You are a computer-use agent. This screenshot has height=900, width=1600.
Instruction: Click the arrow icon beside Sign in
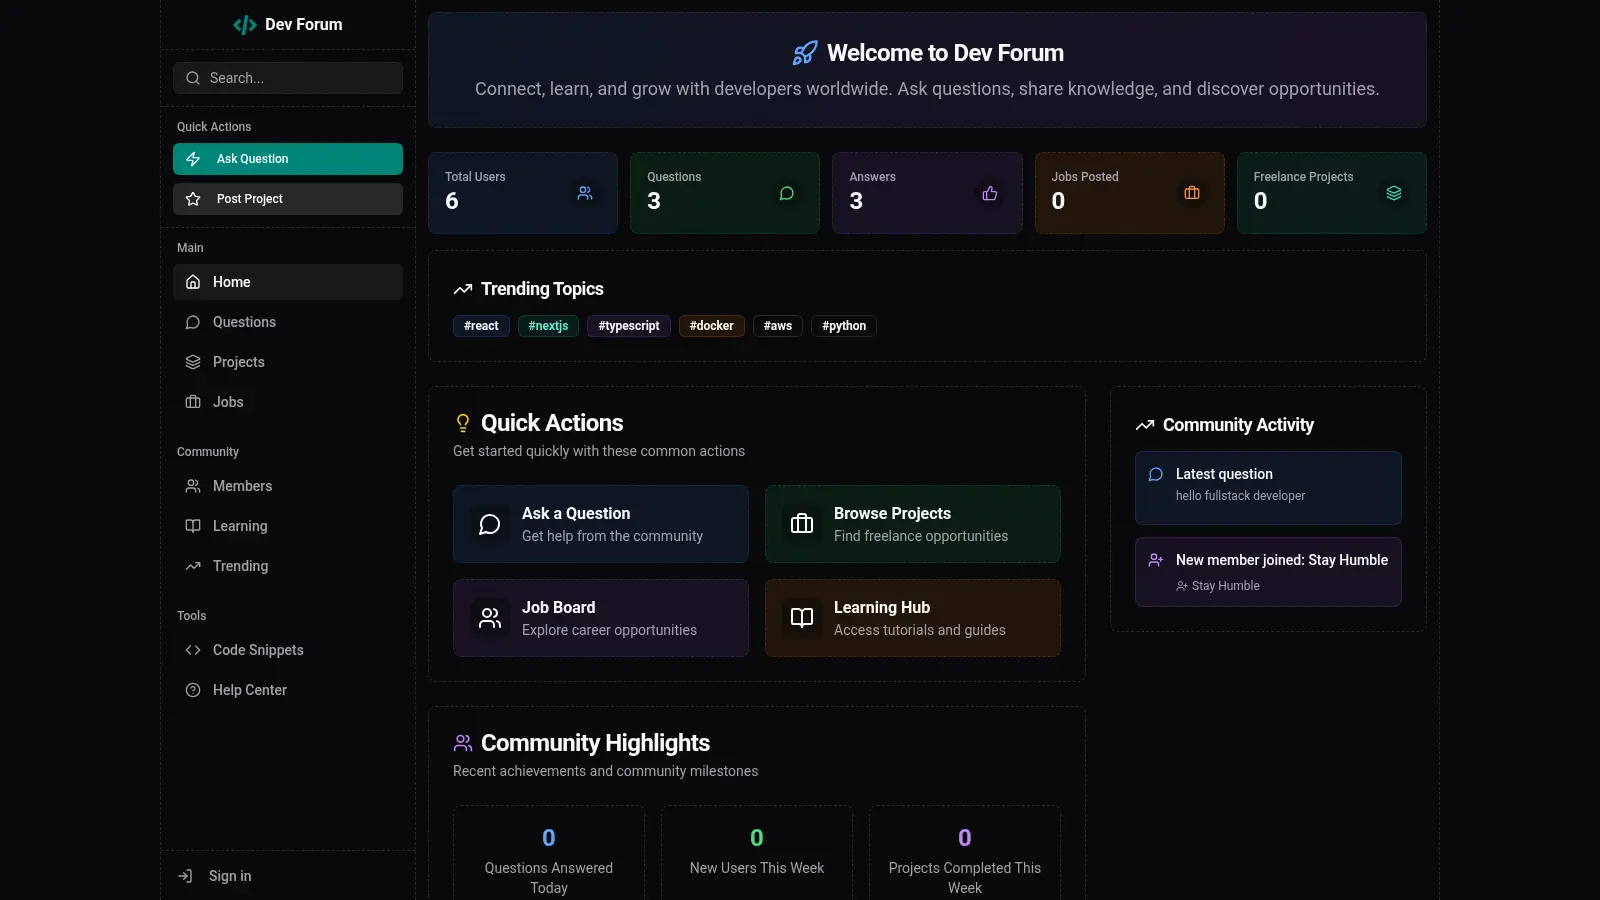click(x=185, y=876)
